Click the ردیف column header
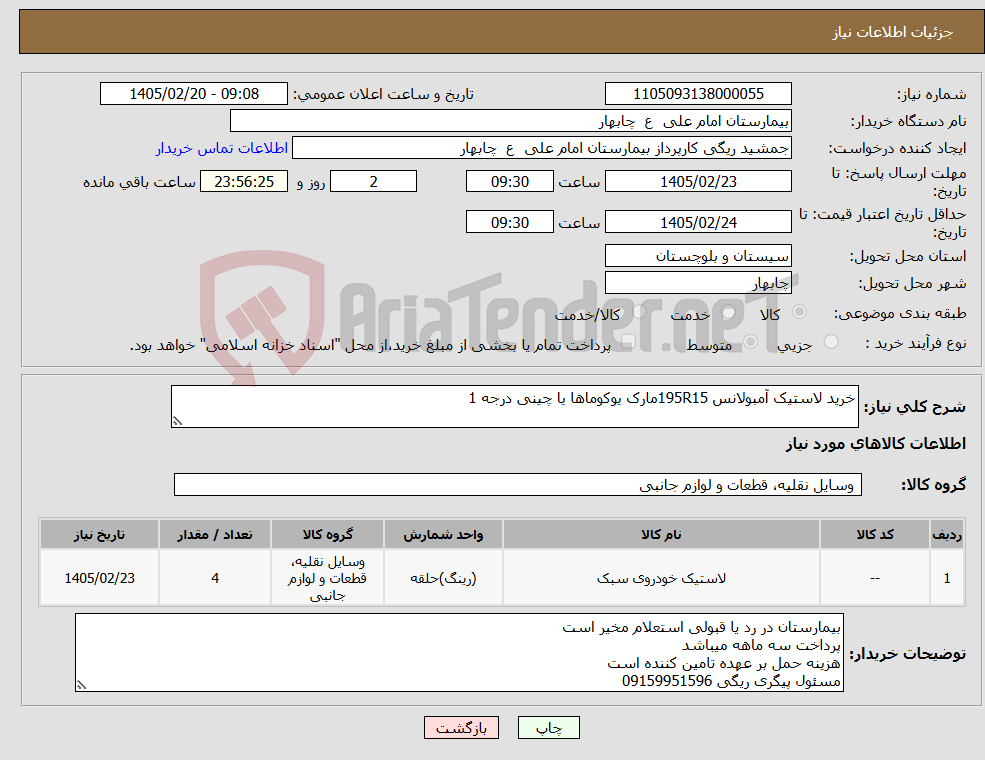The height and width of the screenshot is (760, 985). point(947,535)
